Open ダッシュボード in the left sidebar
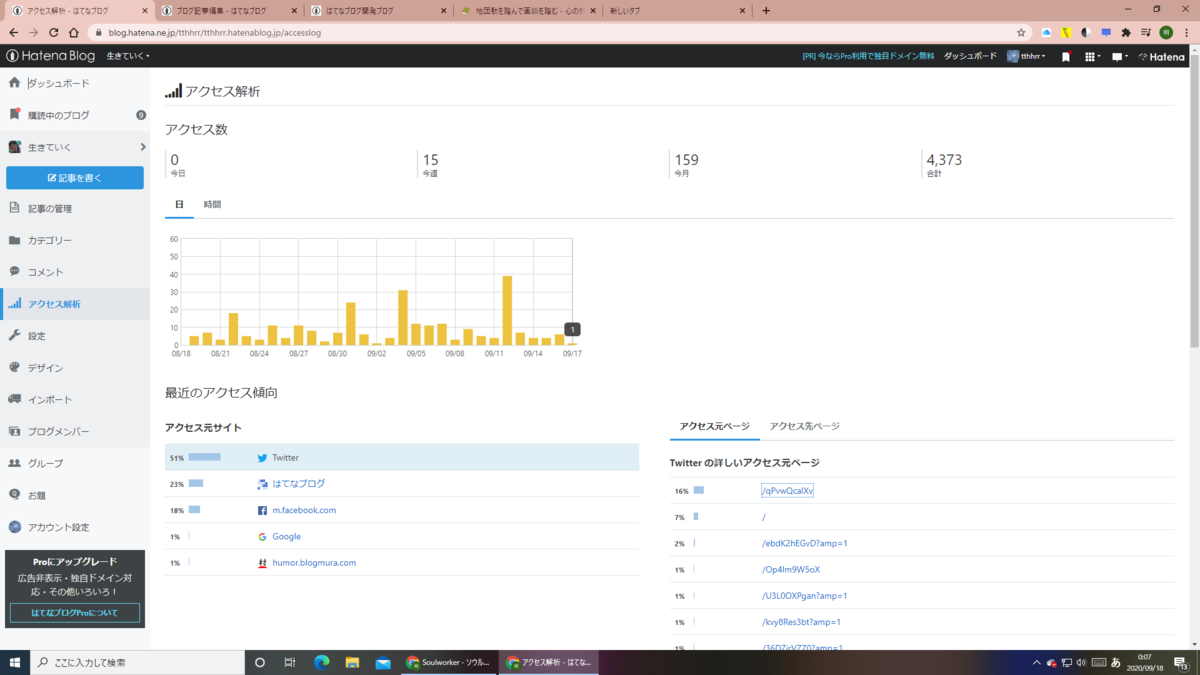1200x675 pixels. tap(58, 83)
